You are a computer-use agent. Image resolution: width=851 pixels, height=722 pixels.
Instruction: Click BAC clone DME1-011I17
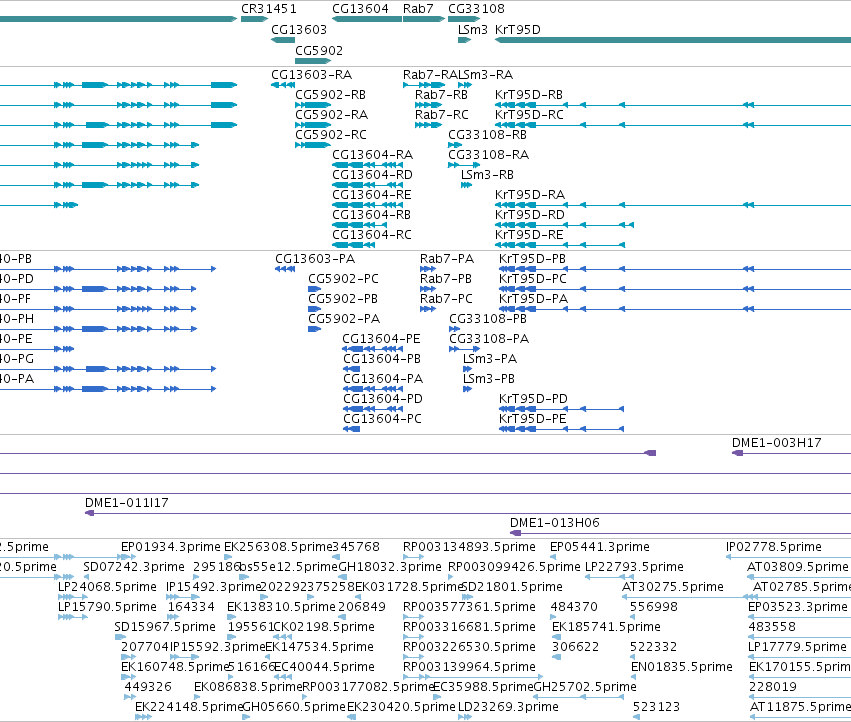coord(127,503)
